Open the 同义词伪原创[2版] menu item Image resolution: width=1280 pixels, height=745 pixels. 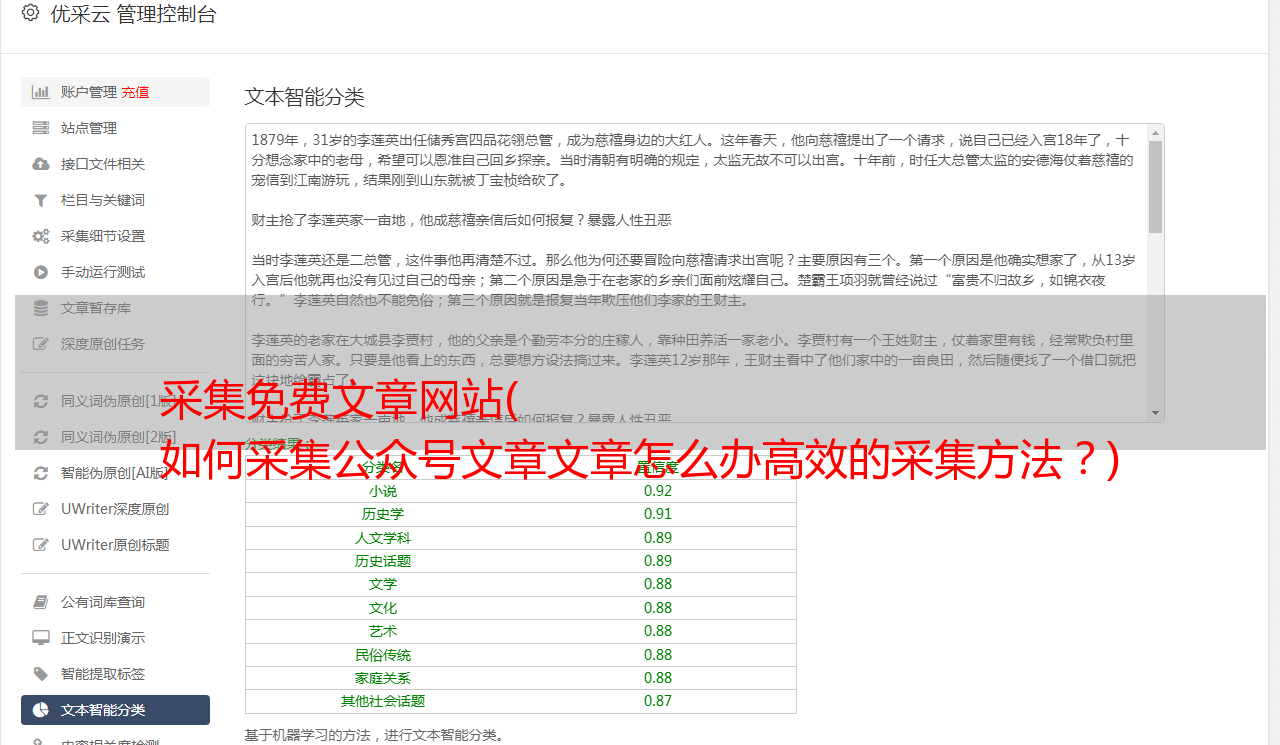point(115,437)
